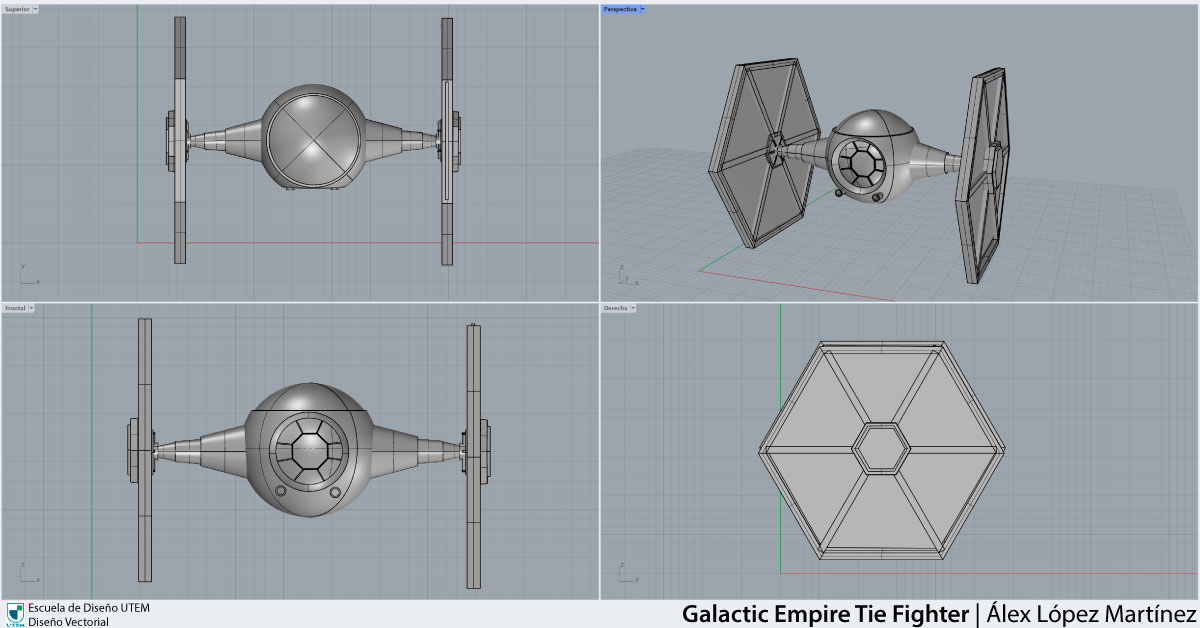The width and height of the screenshot is (1200, 628).
Task: Click the Frontal viewport title label
Action: (15, 308)
